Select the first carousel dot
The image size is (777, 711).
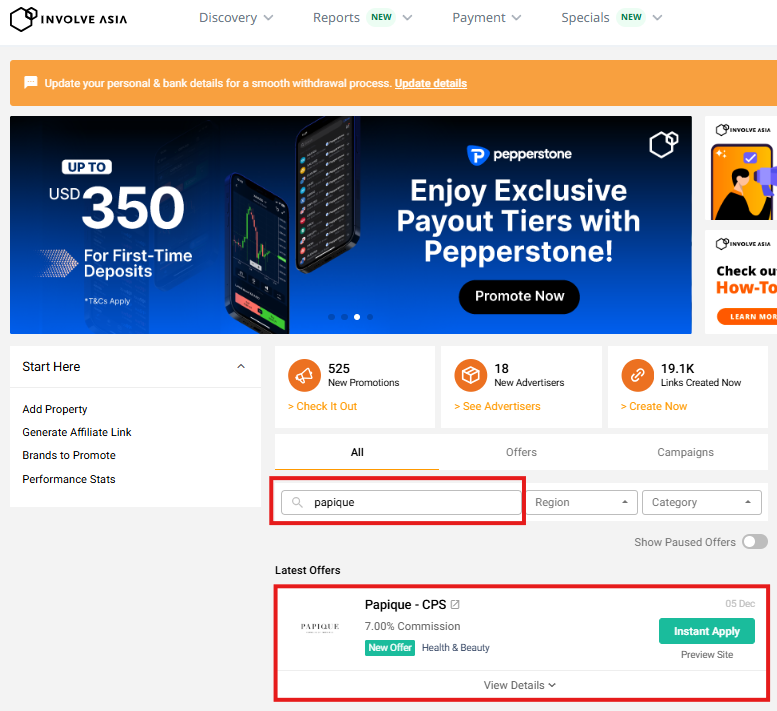[331, 317]
